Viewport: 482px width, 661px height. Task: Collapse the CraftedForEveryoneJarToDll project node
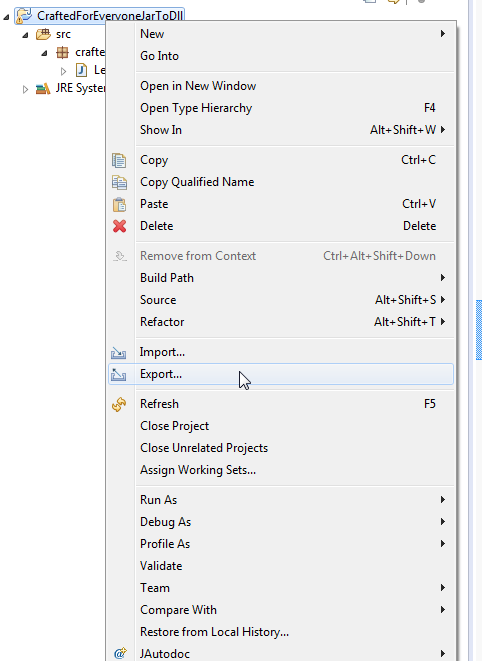point(6,17)
